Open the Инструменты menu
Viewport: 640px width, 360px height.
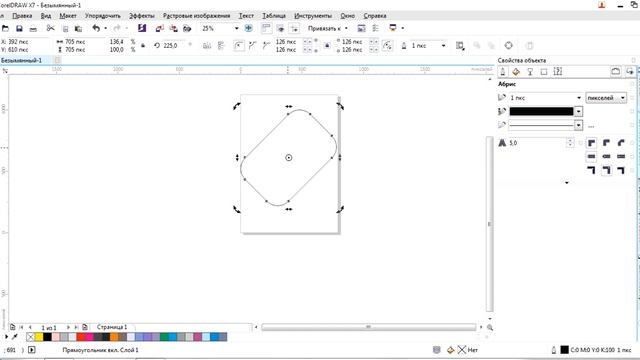313,16
